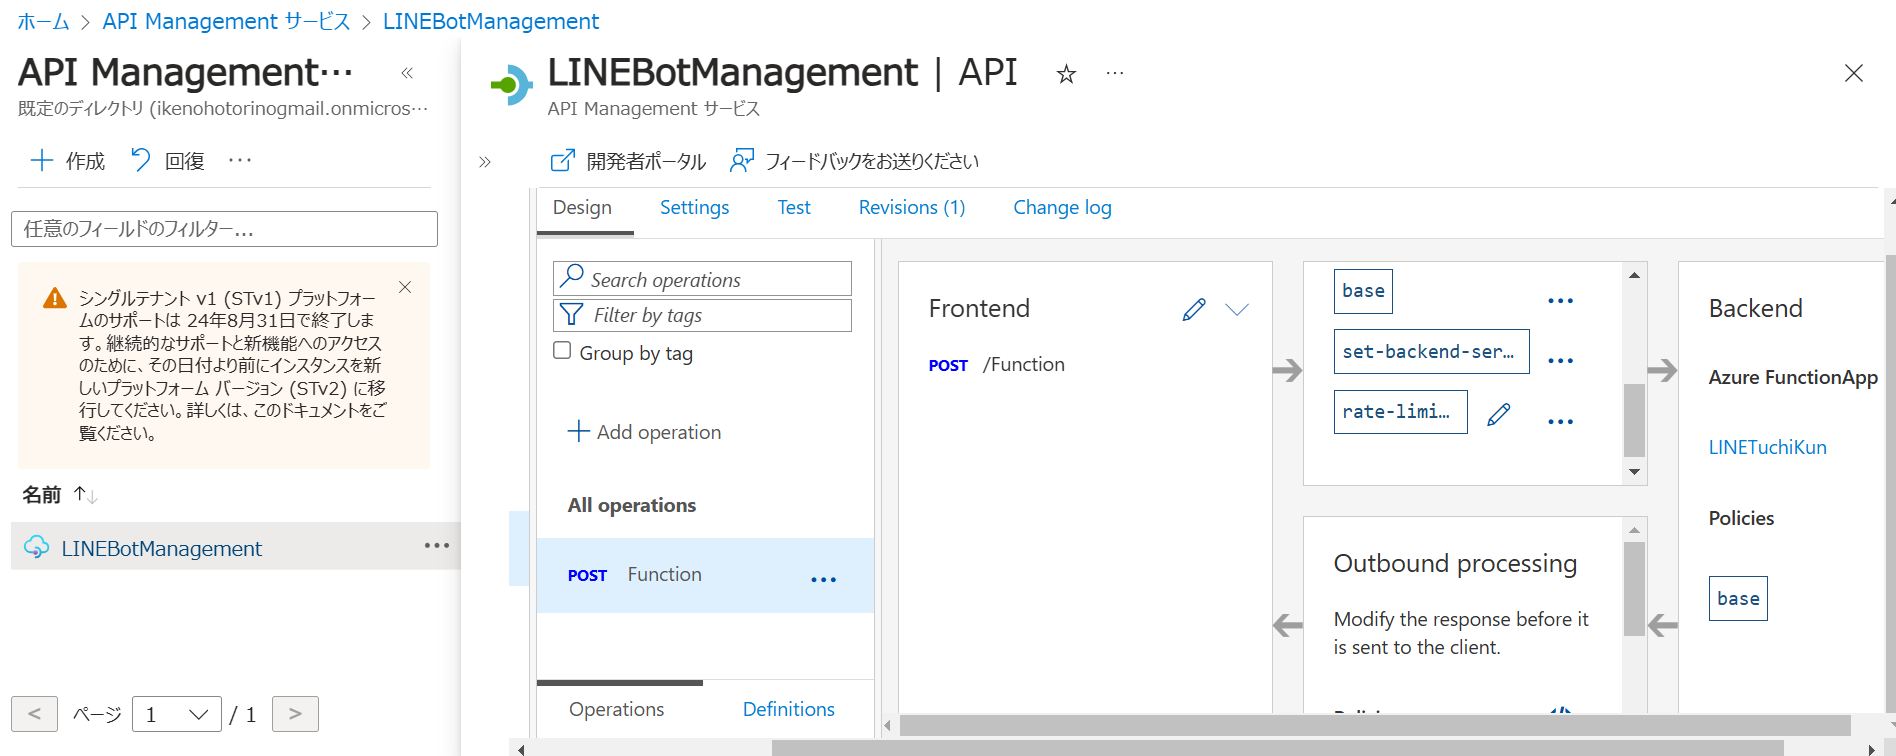Open the ホーム breadcrumb link
Viewport: 1896px width, 756px height.
coord(43,21)
